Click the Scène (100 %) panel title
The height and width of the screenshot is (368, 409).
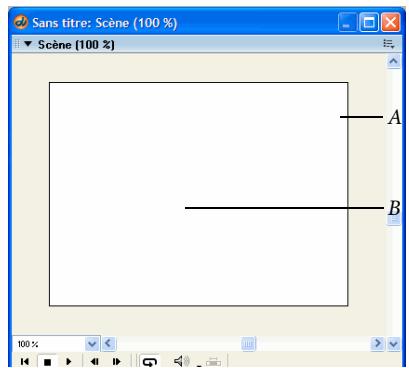coord(76,44)
